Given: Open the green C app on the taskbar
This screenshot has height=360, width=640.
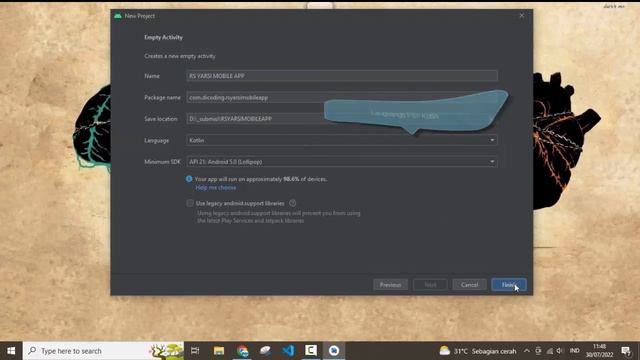Looking at the screenshot, I should [311, 351].
